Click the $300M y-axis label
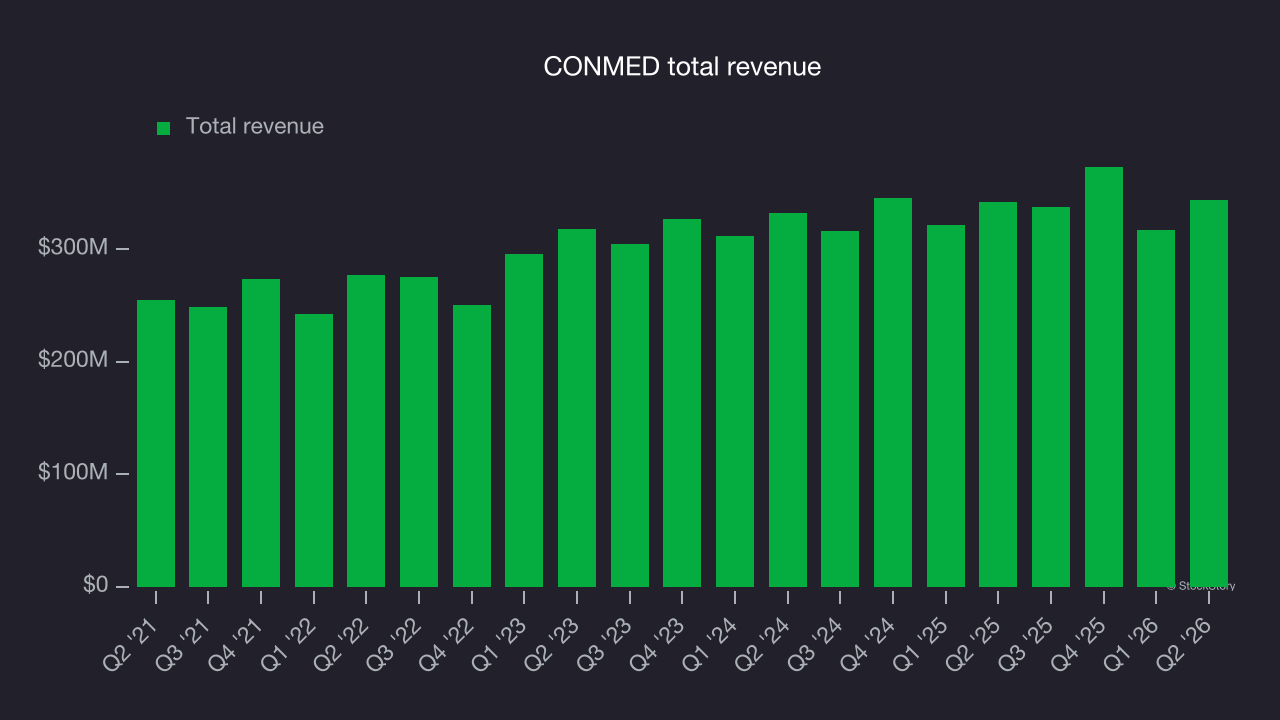Screen dimensions: 1280x720 point(72,248)
